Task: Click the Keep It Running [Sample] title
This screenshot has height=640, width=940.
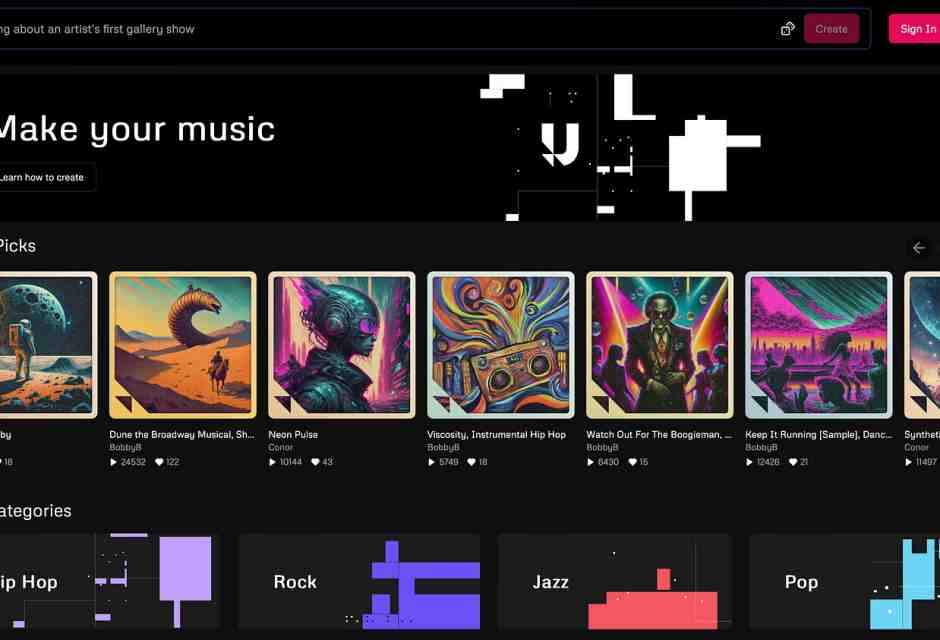Action: (818, 434)
